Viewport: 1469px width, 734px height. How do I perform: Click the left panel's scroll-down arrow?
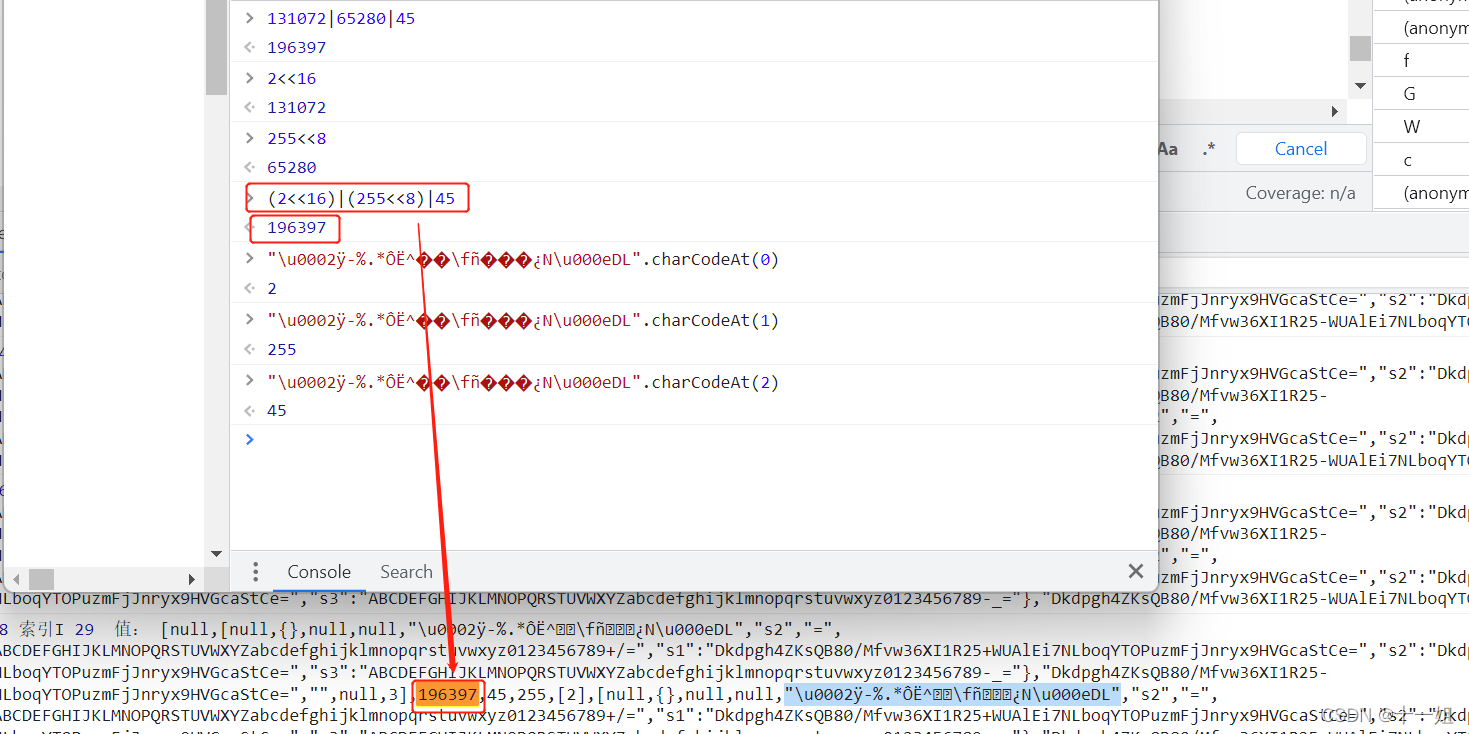[217, 553]
